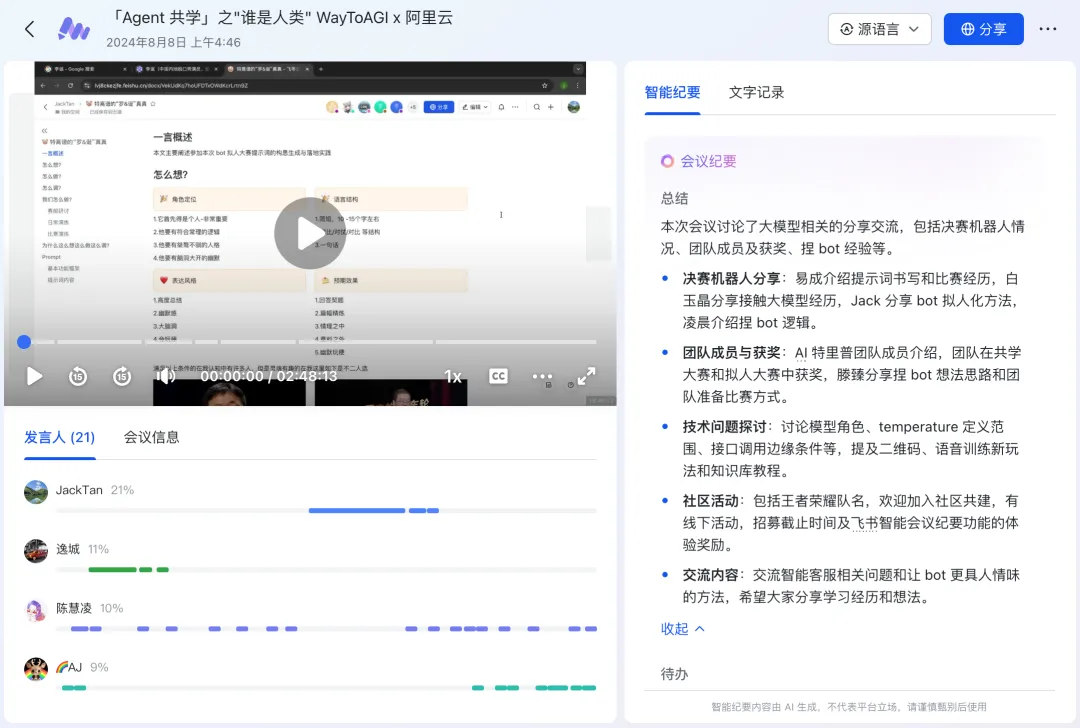Click the AI-generated disclaimer footer text
The height and width of the screenshot is (728, 1080).
[849, 707]
